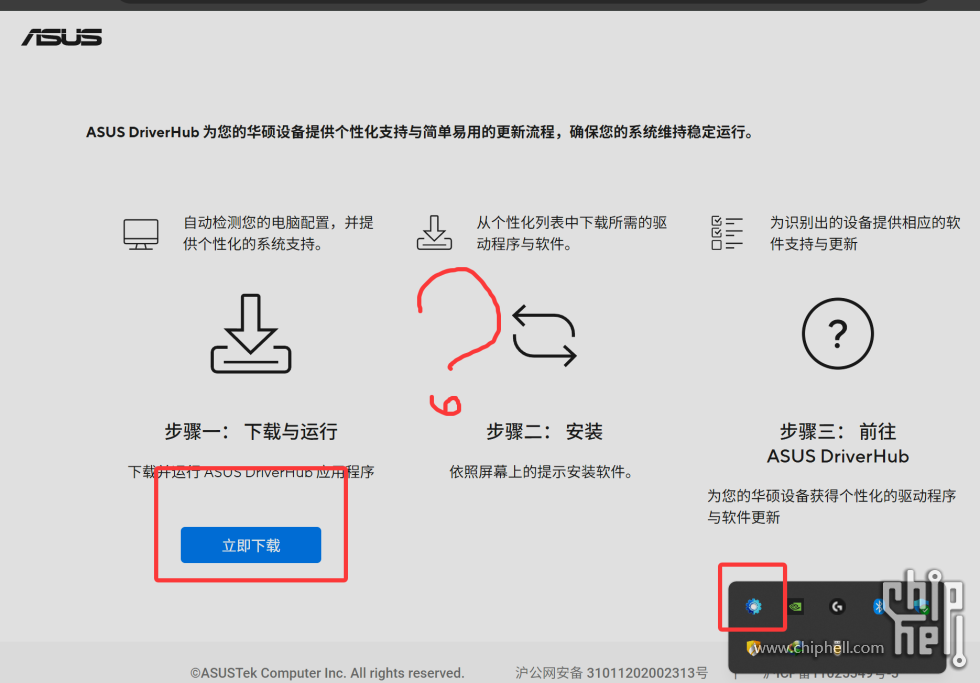
Task: Click the 立即下载 download button
Action: point(251,545)
